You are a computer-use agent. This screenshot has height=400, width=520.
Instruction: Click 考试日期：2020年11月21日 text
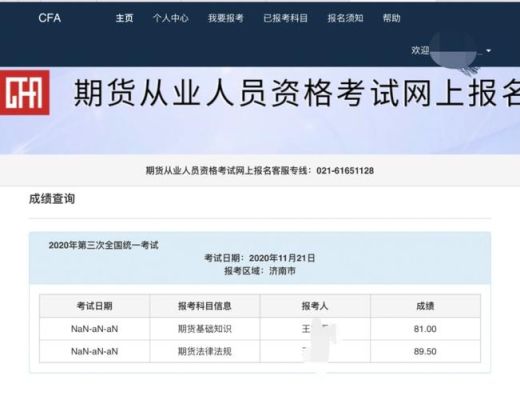[x=260, y=258]
